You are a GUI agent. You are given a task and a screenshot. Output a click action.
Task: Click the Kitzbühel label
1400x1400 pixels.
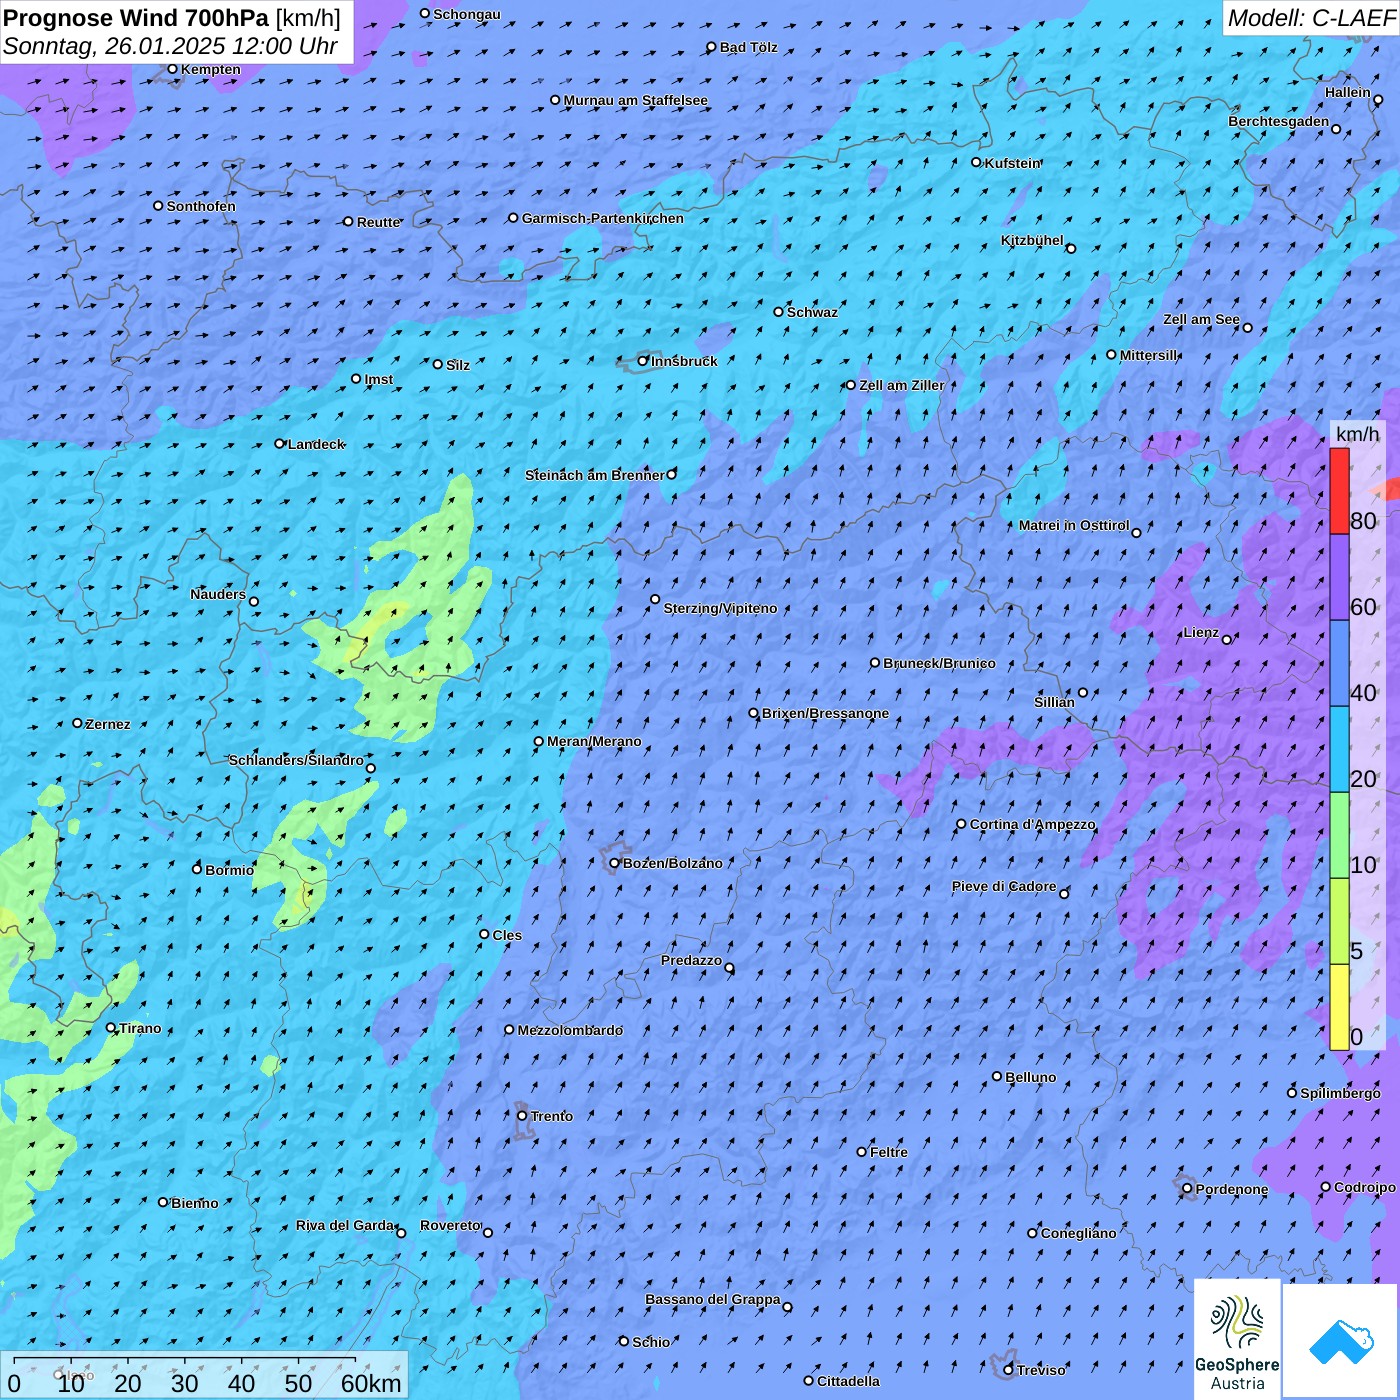pyautogui.click(x=1032, y=240)
